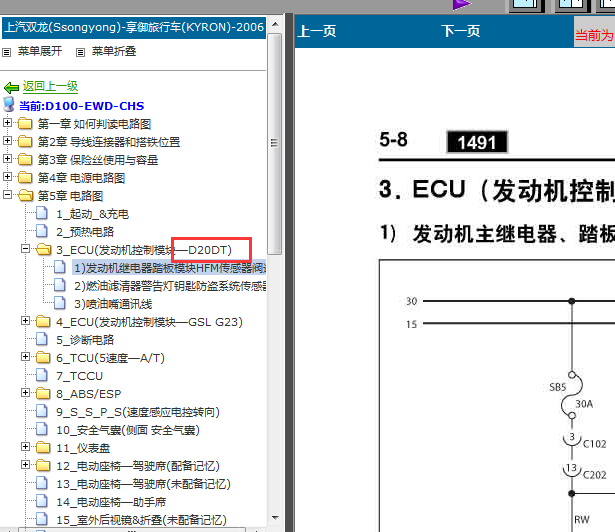This screenshot has width=615, height=532.
Task: Go to next page with 下一页
Action: tap(460, 31)
